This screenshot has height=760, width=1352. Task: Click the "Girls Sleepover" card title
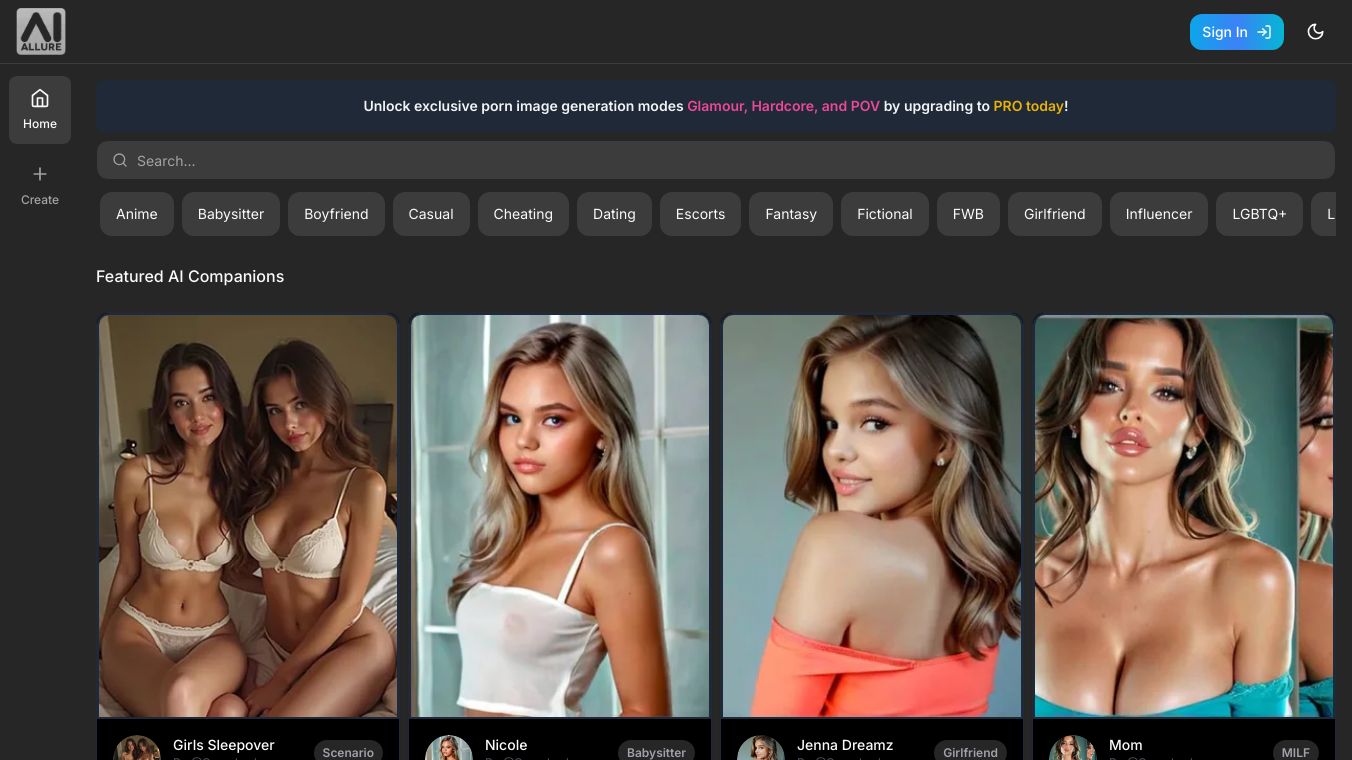click(x=224, y=745)
